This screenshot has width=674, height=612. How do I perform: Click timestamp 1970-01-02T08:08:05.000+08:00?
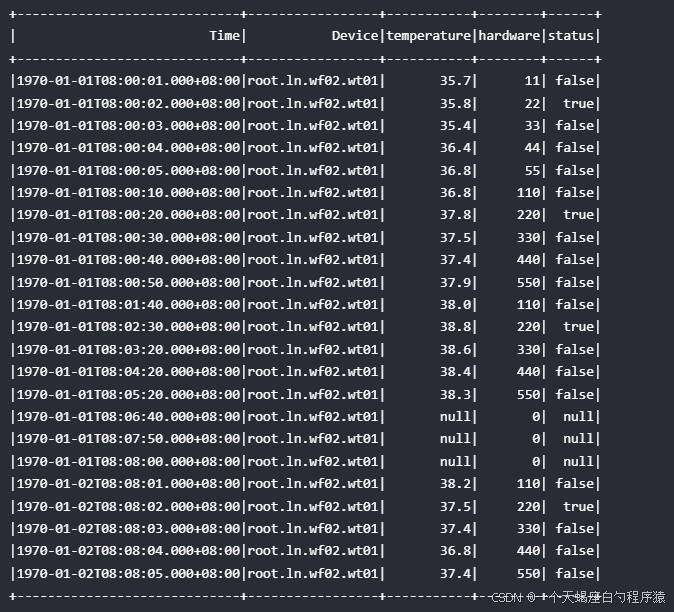[x=128, y=573]
